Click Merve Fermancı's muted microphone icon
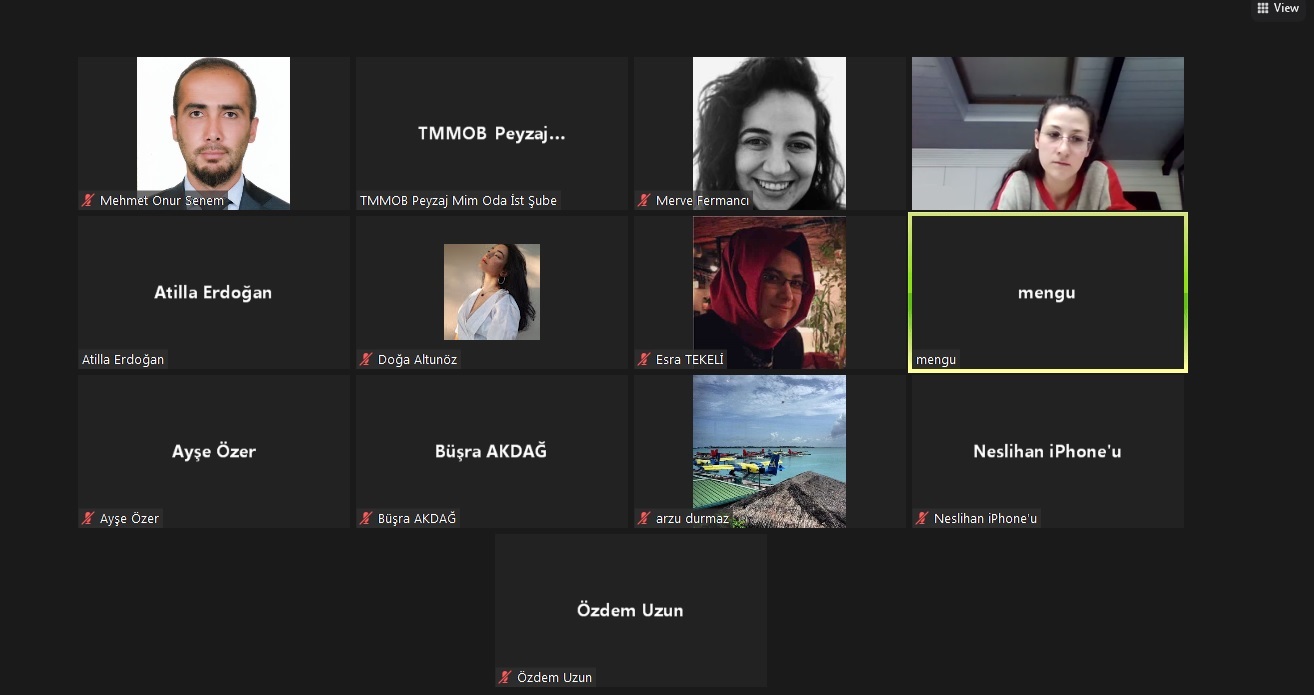 pos(645,201)
